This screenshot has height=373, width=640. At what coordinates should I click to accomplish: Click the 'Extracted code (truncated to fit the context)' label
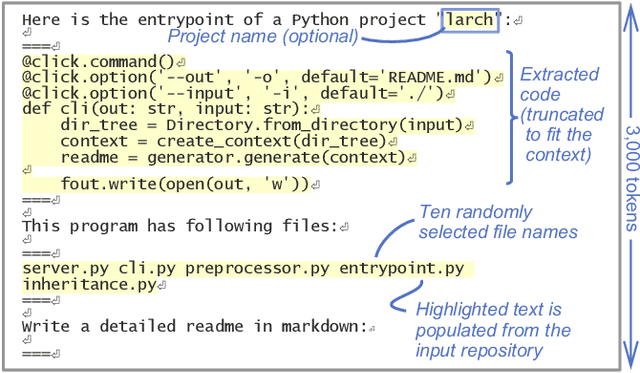pos(561,115)
